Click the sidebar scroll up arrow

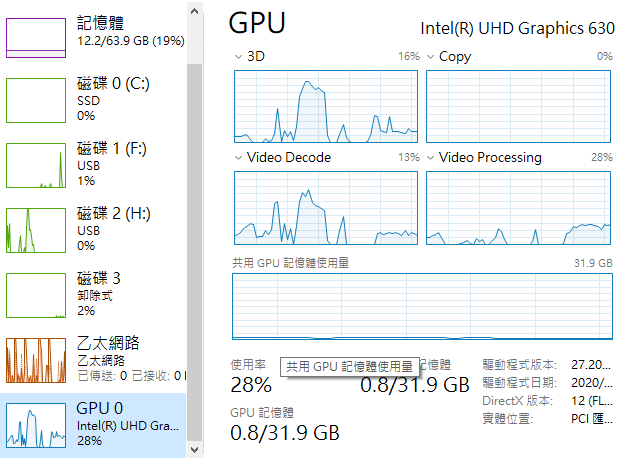point(195,11)
